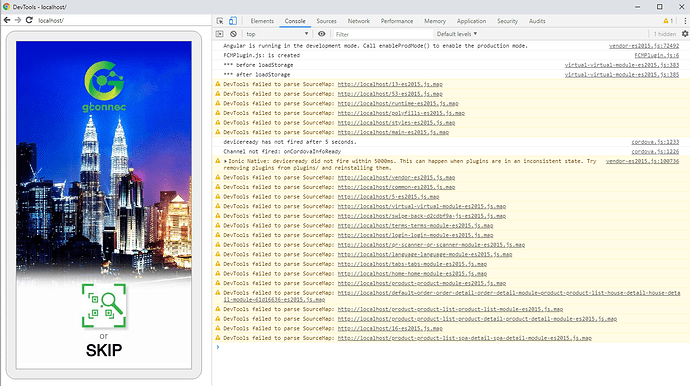Open the vendor-es2015.js:72492 source link
The height and width of the screenshot is (386, 690).
tap(644, 46)
